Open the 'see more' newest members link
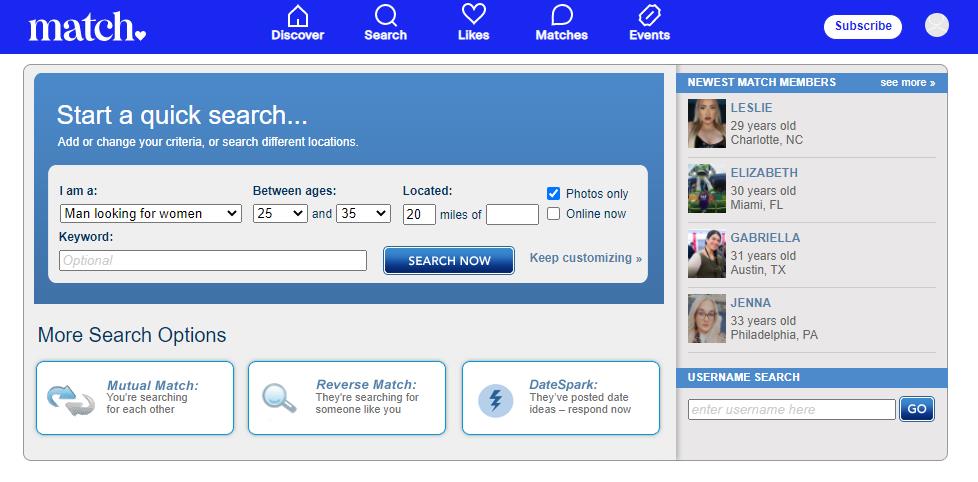 click(908, 82)
